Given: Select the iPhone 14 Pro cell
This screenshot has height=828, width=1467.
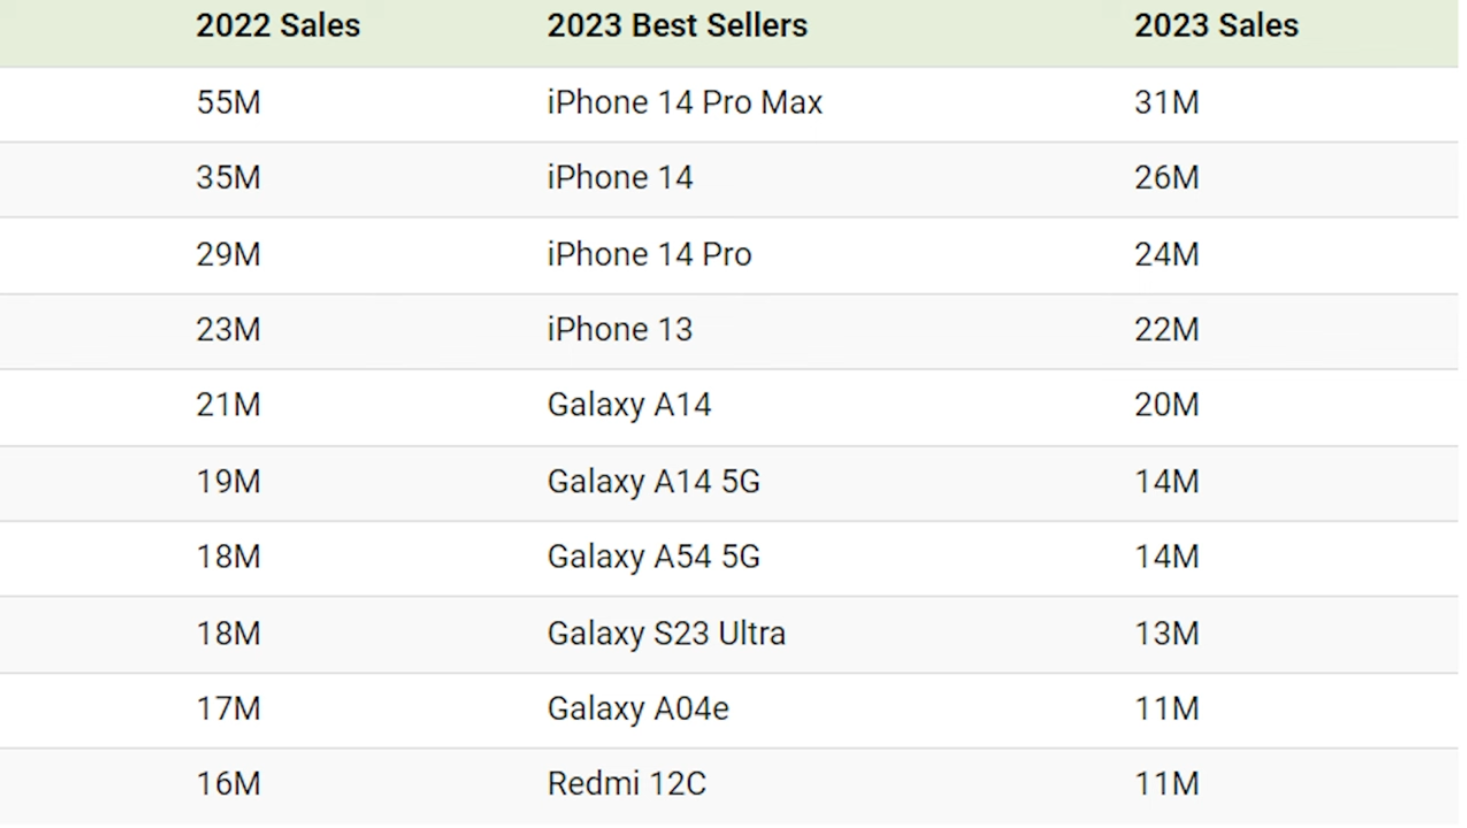Looking at the screenshot, I should click(649, 254).
